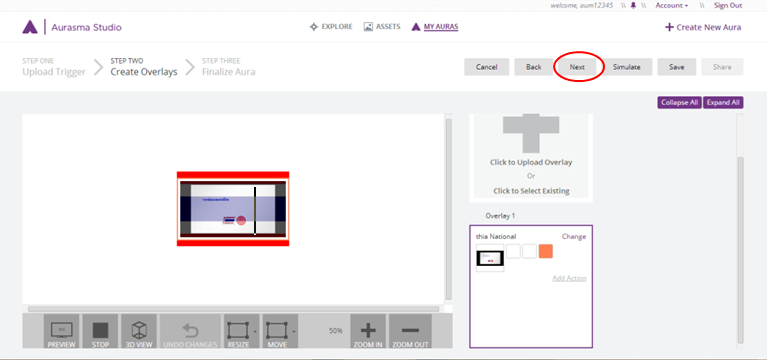Screen dimensions: 767x360
Task: Open the Move tool dropdown arrow
Action: tap(294, 332)
